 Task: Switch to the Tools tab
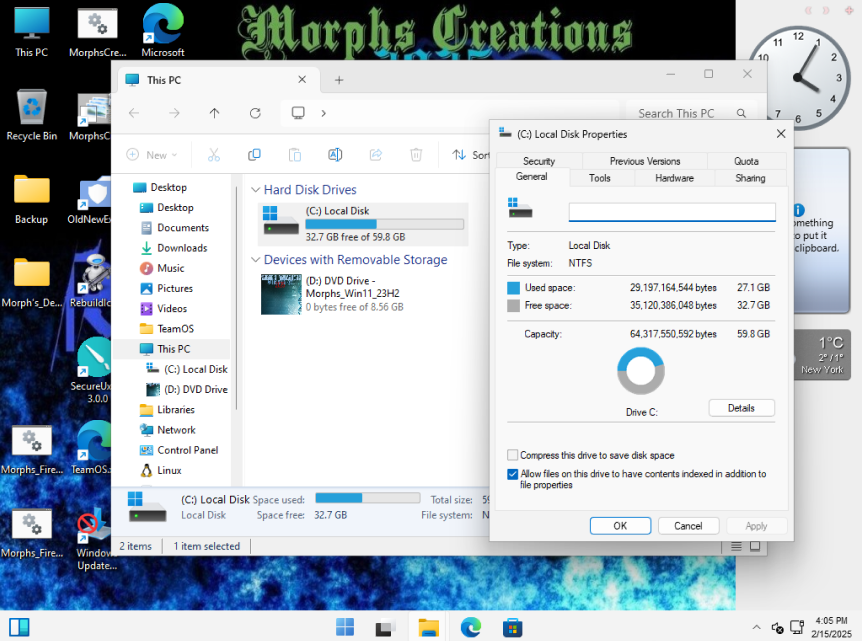tap(599, 178)
